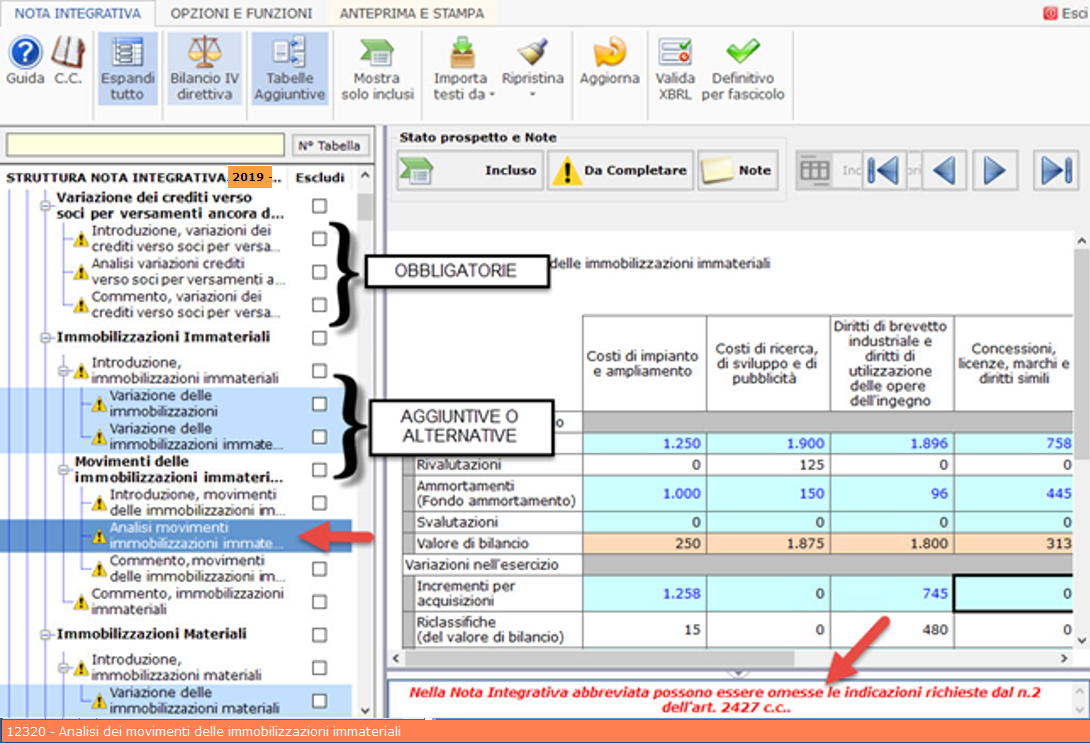Switch to ANTEPRIMA E STAMPA tab
This screenshot has height=743, width=1090.
pos(412,13)
